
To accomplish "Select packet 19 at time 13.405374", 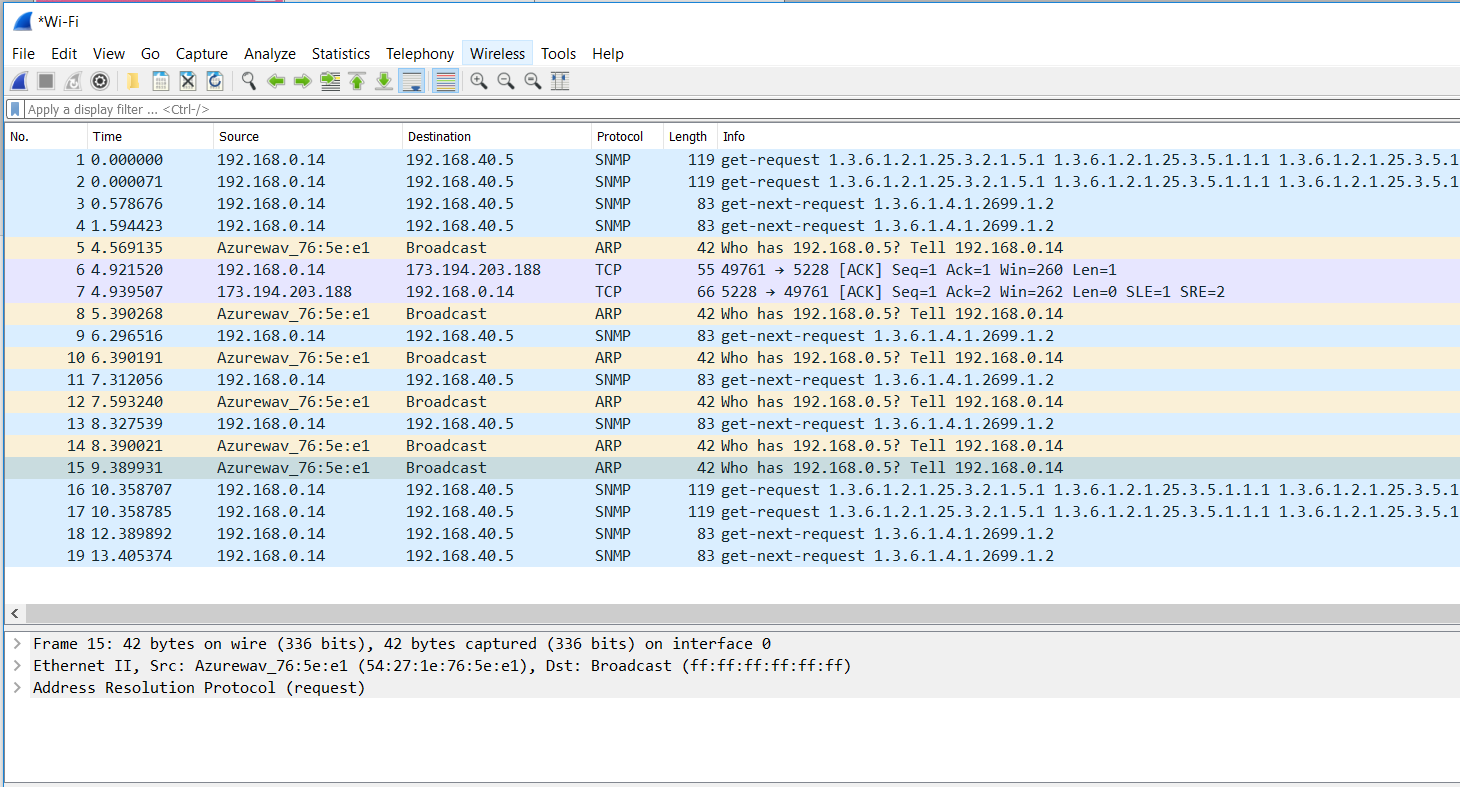I will tap(732, 556).
